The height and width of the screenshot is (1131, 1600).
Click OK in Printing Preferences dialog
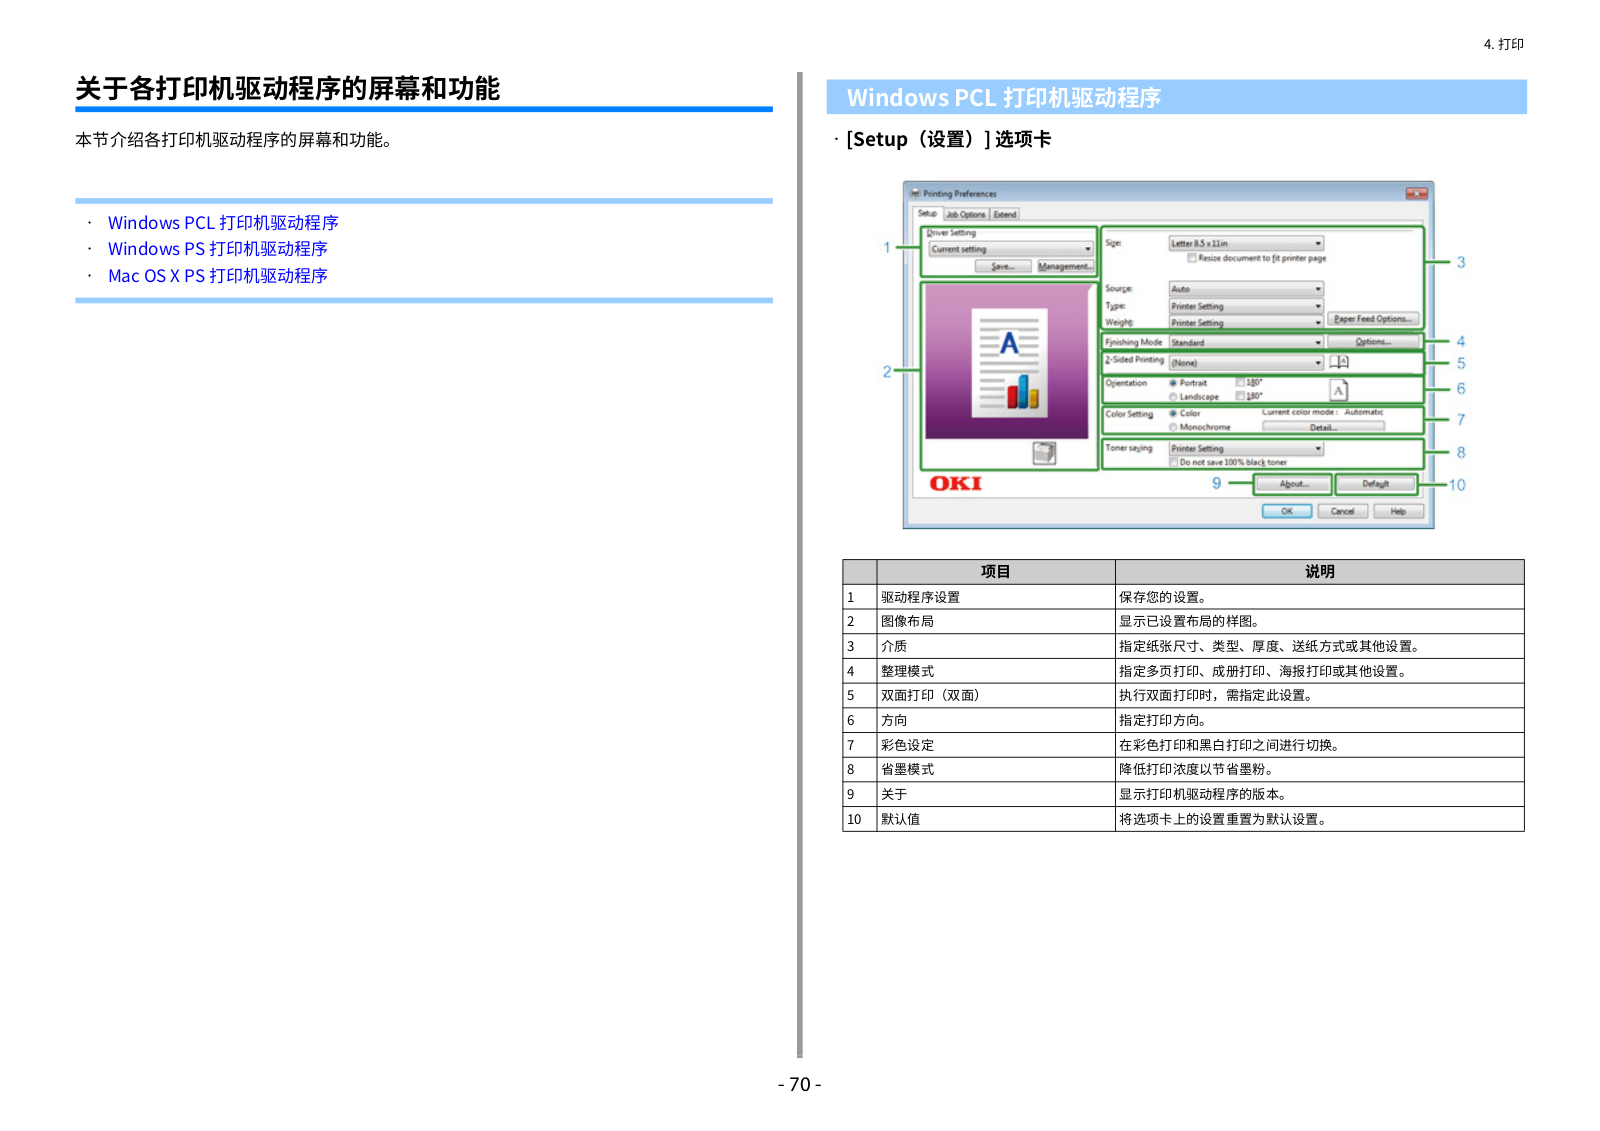pos(1287,511)
